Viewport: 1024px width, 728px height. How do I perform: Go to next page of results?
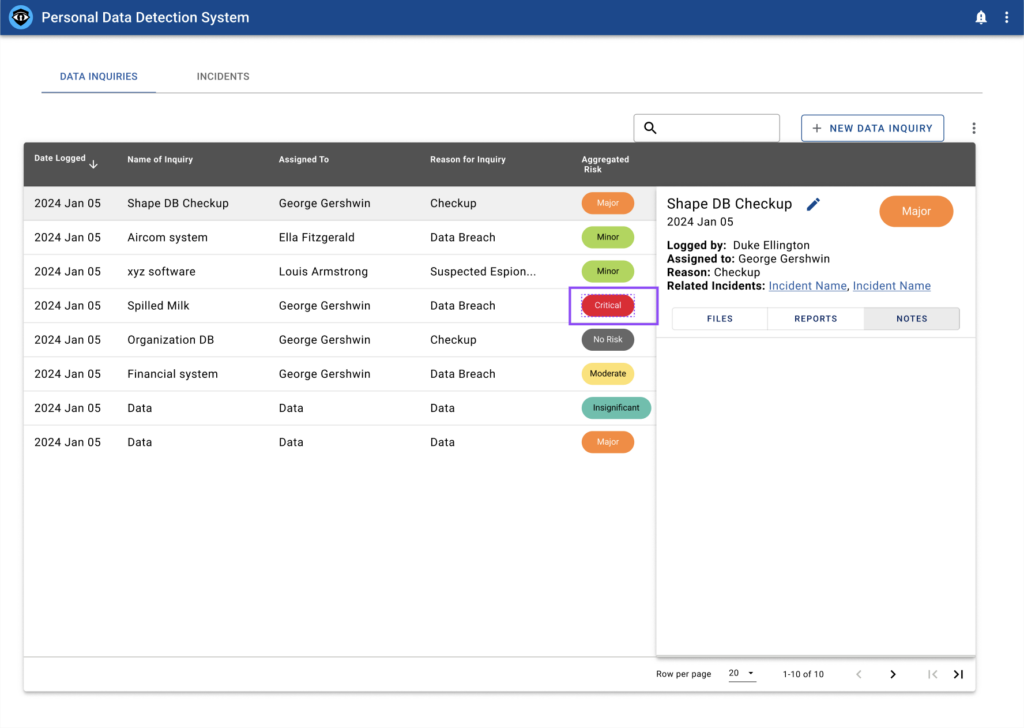tap(893, 674)
